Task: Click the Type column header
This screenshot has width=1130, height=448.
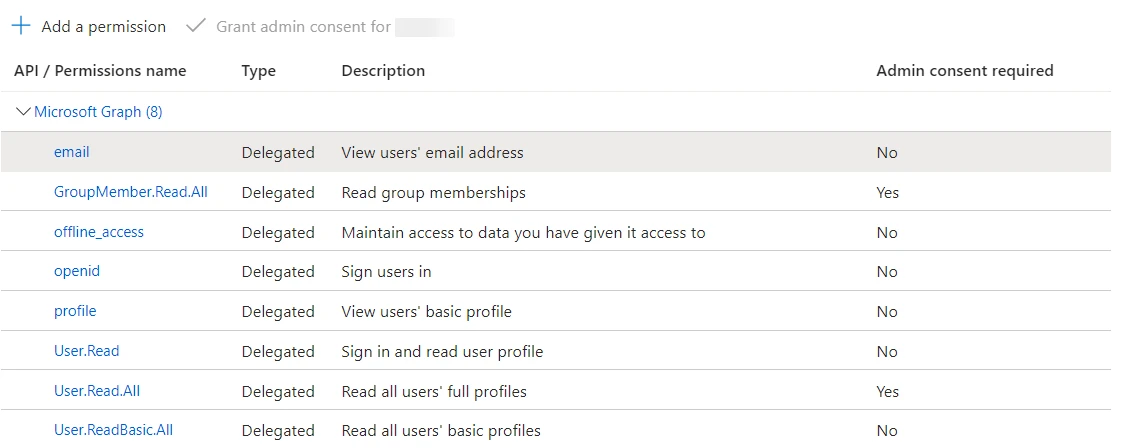Action: [x=259, y=71]
